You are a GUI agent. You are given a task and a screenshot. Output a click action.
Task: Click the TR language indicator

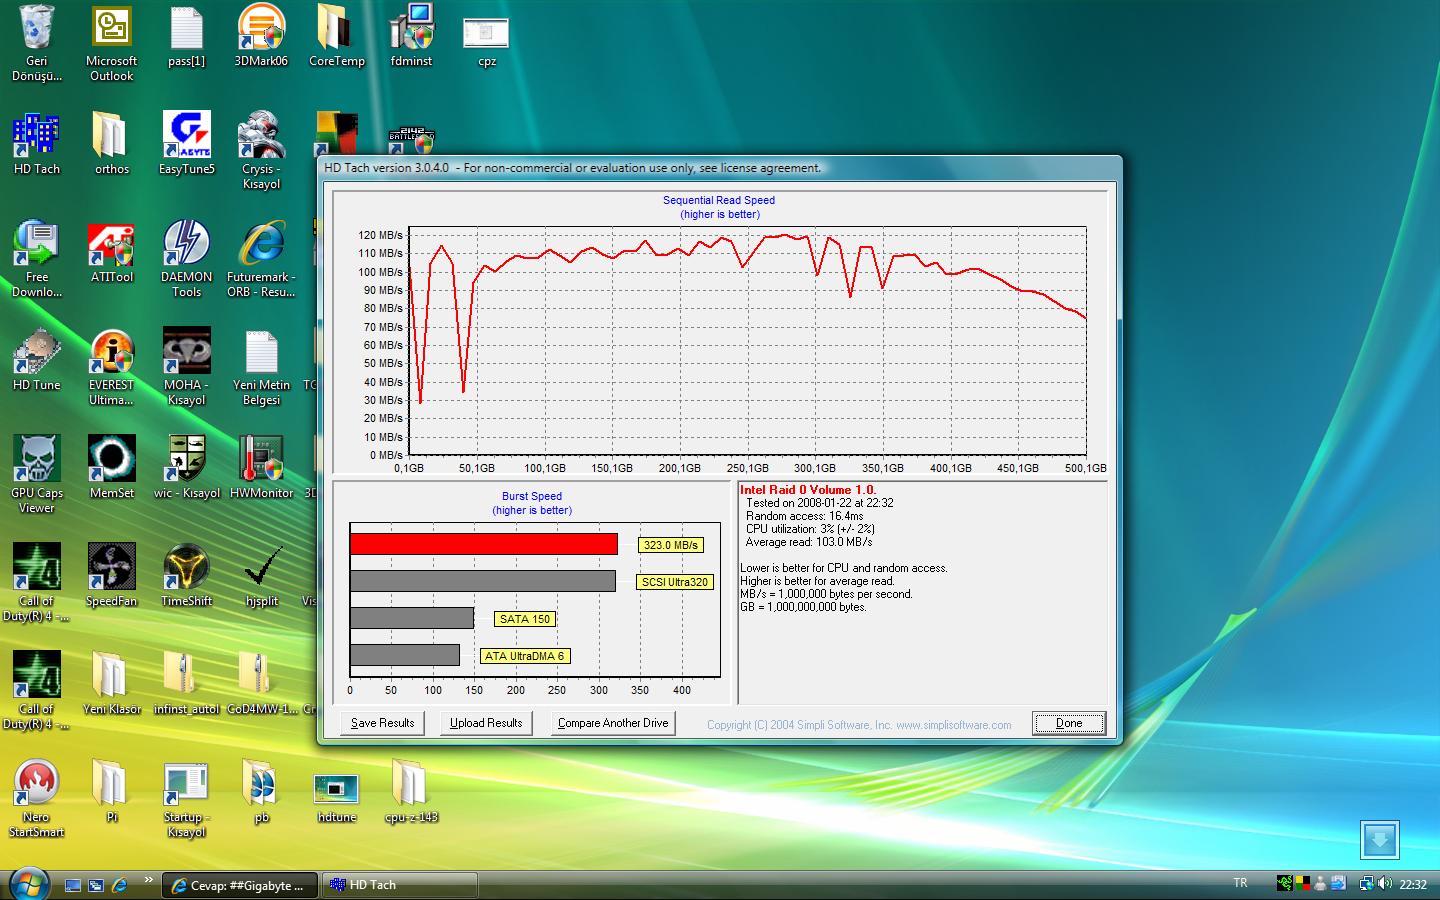tap(1240, 883)
